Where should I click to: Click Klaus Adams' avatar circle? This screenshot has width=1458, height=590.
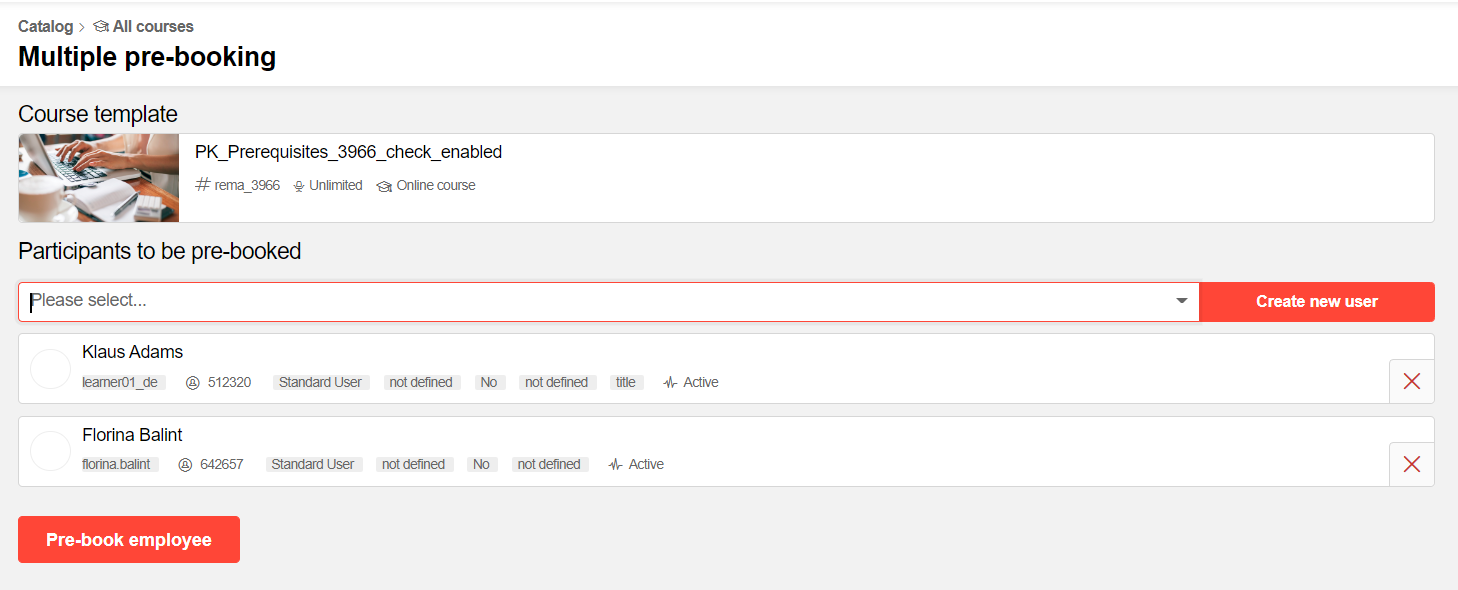50,369
